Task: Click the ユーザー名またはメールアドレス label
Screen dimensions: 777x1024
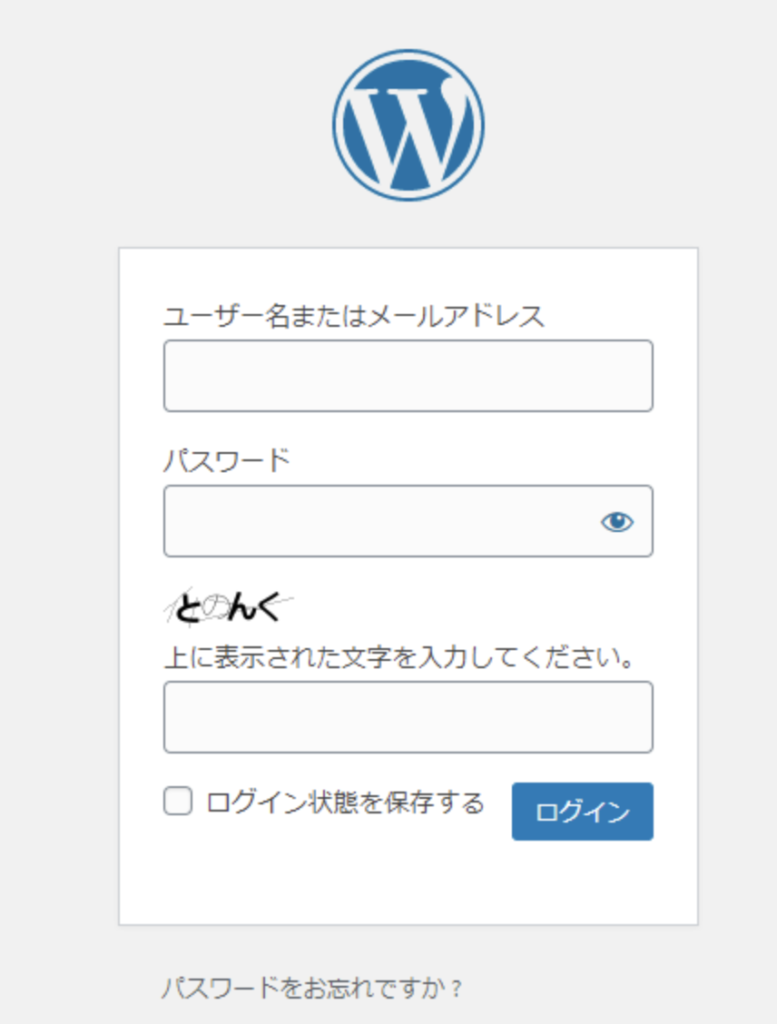Action: (354, 316)
